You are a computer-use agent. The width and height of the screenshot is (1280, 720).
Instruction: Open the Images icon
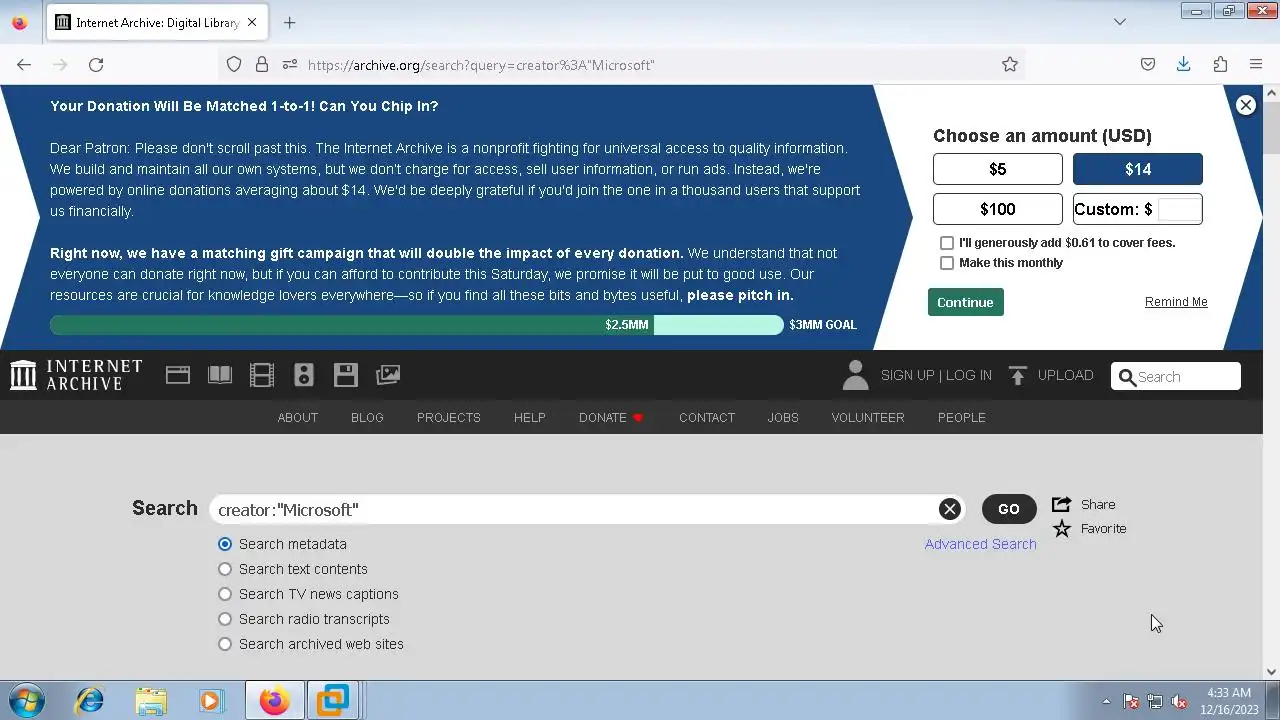[x=388, y=375]
